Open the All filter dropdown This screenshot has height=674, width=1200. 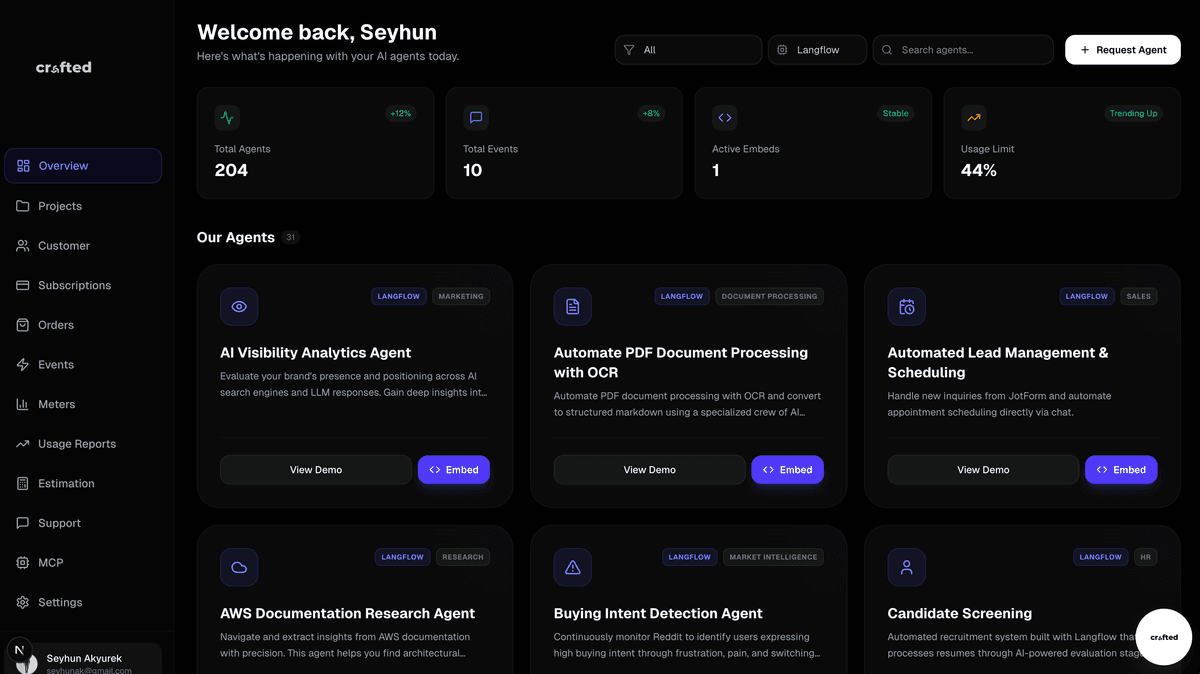tap(688, 50)
